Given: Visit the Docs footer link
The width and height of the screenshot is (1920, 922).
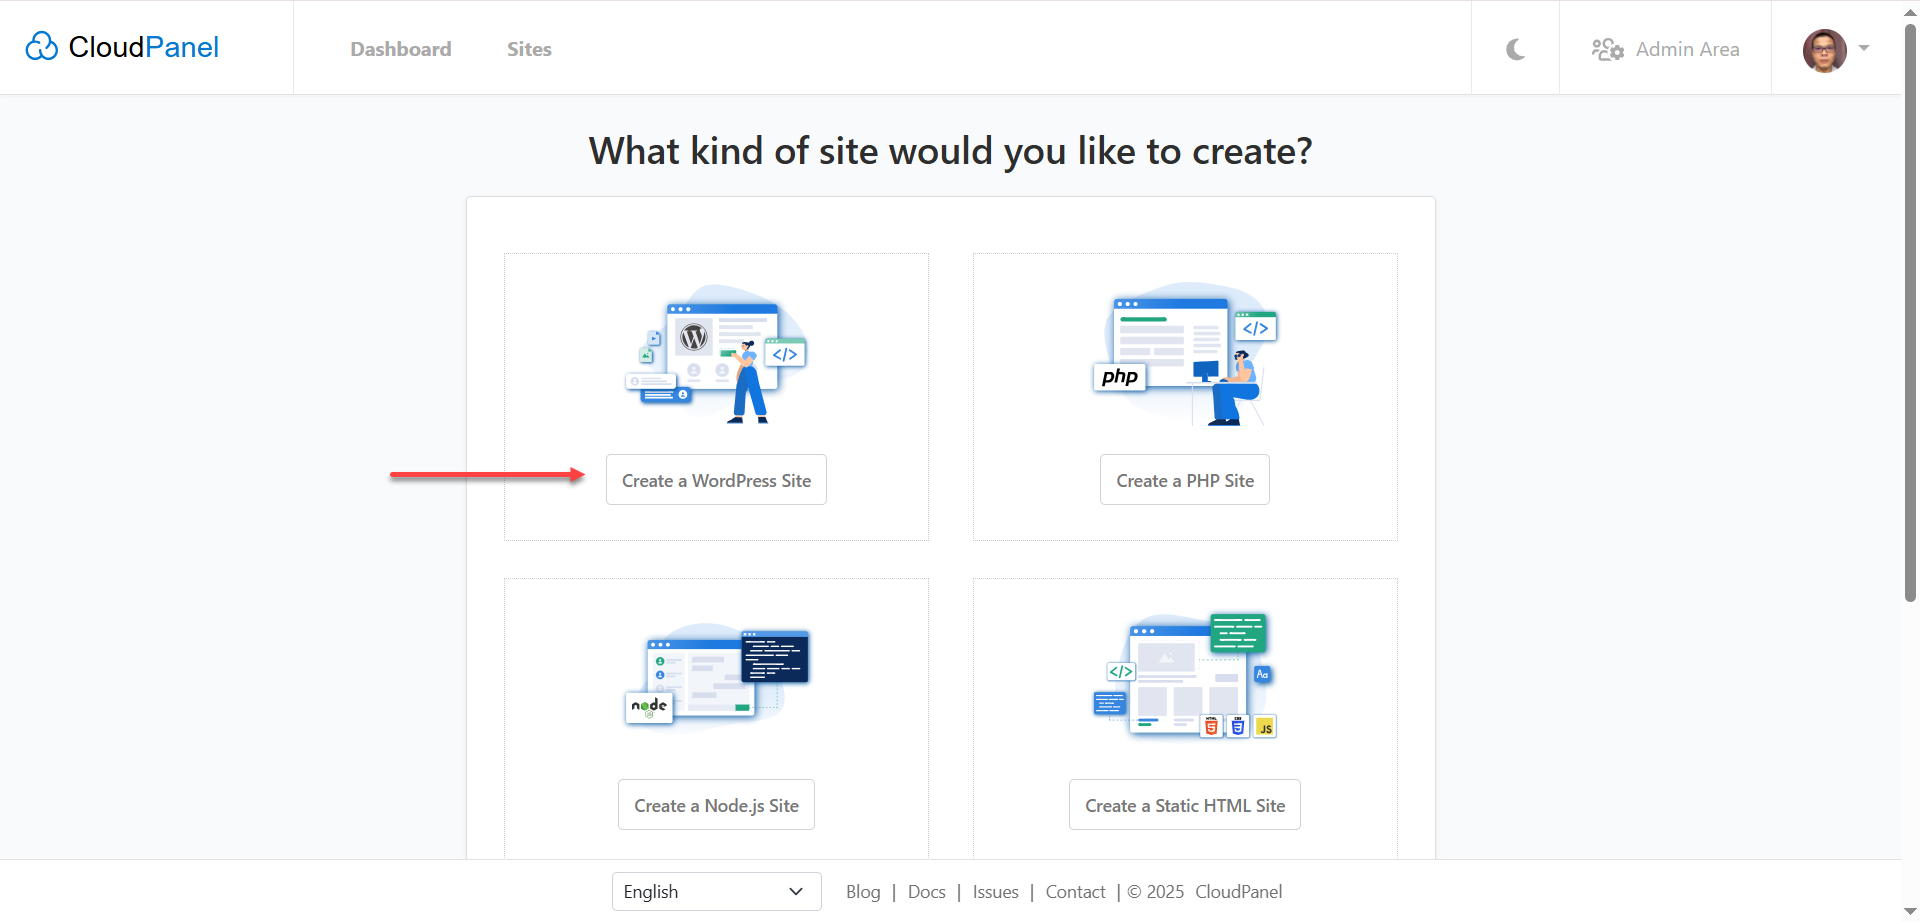Looking at the screenshot, I should (926, 891).
